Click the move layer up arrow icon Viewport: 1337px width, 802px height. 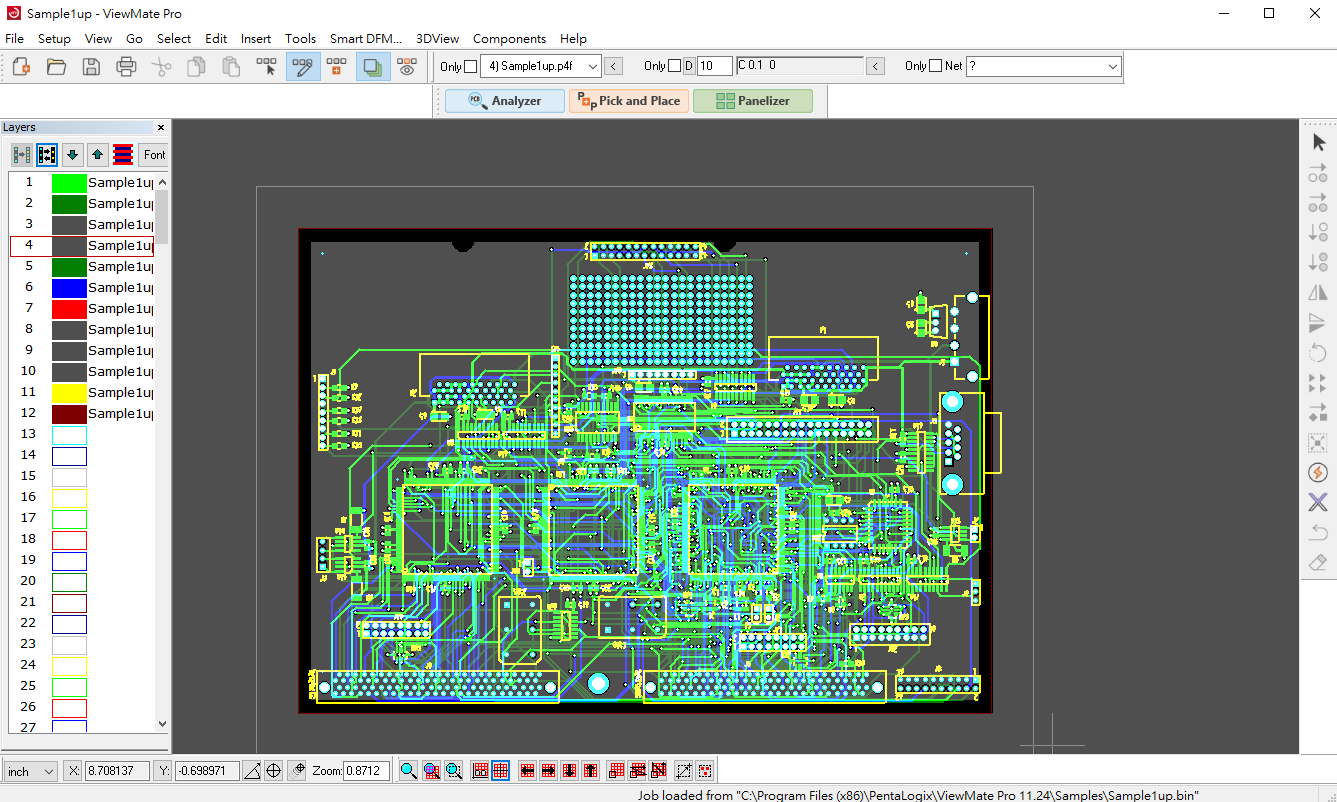(x=97, y=155)
